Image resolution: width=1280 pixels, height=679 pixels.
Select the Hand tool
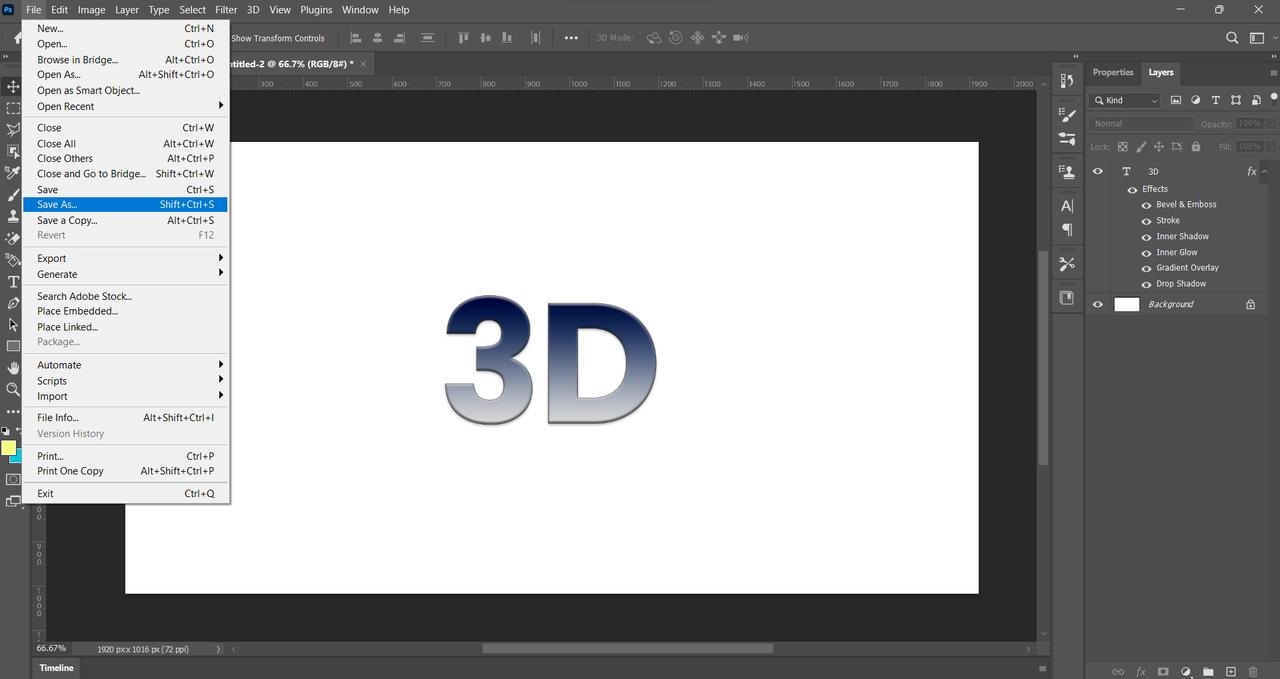(x=13, y=368)
